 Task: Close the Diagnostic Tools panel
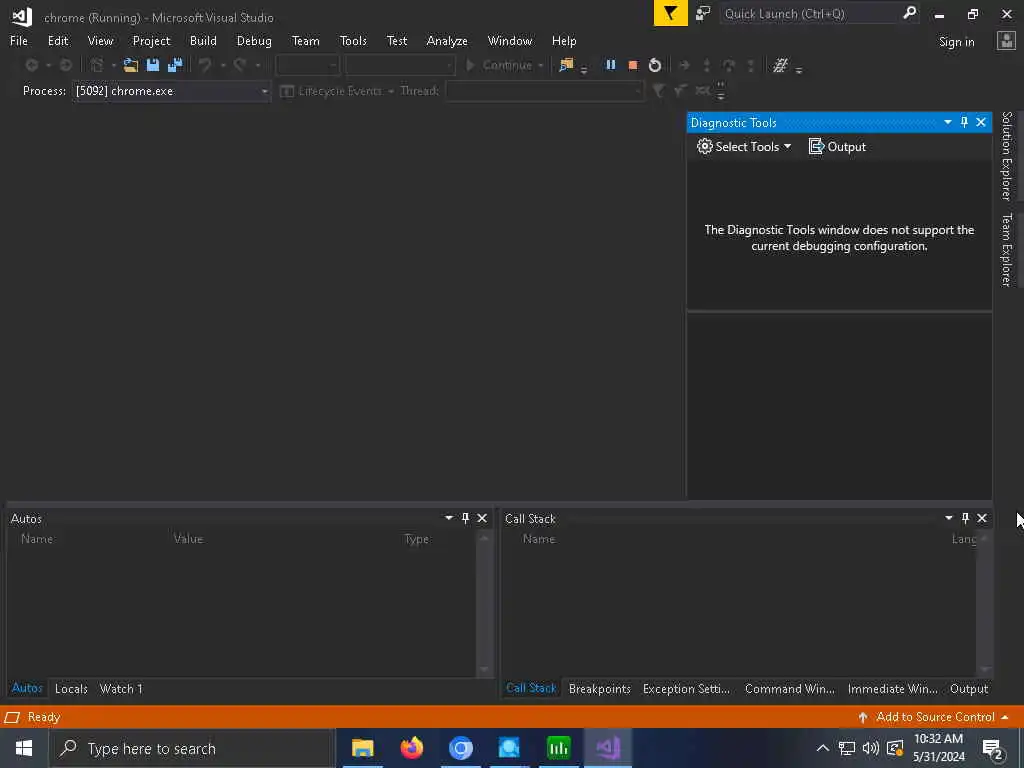coord(981,122)
